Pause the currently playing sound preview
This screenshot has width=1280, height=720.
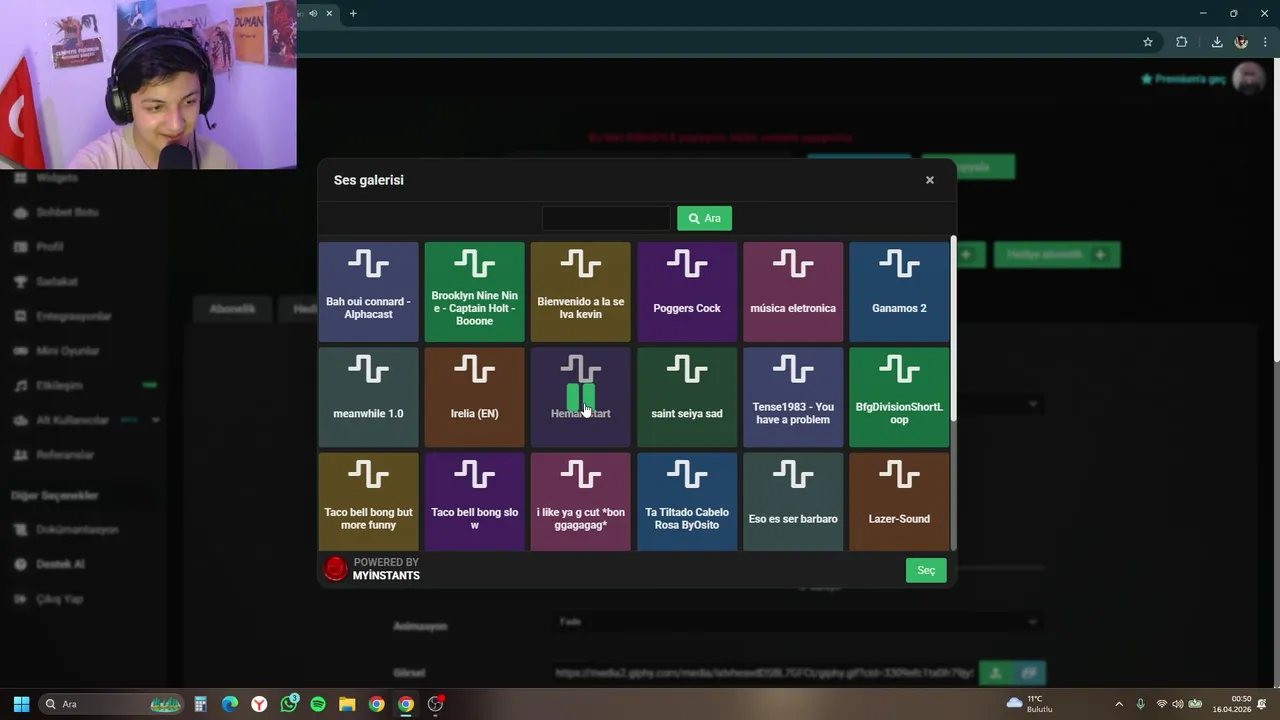click(x=581, y=397)
